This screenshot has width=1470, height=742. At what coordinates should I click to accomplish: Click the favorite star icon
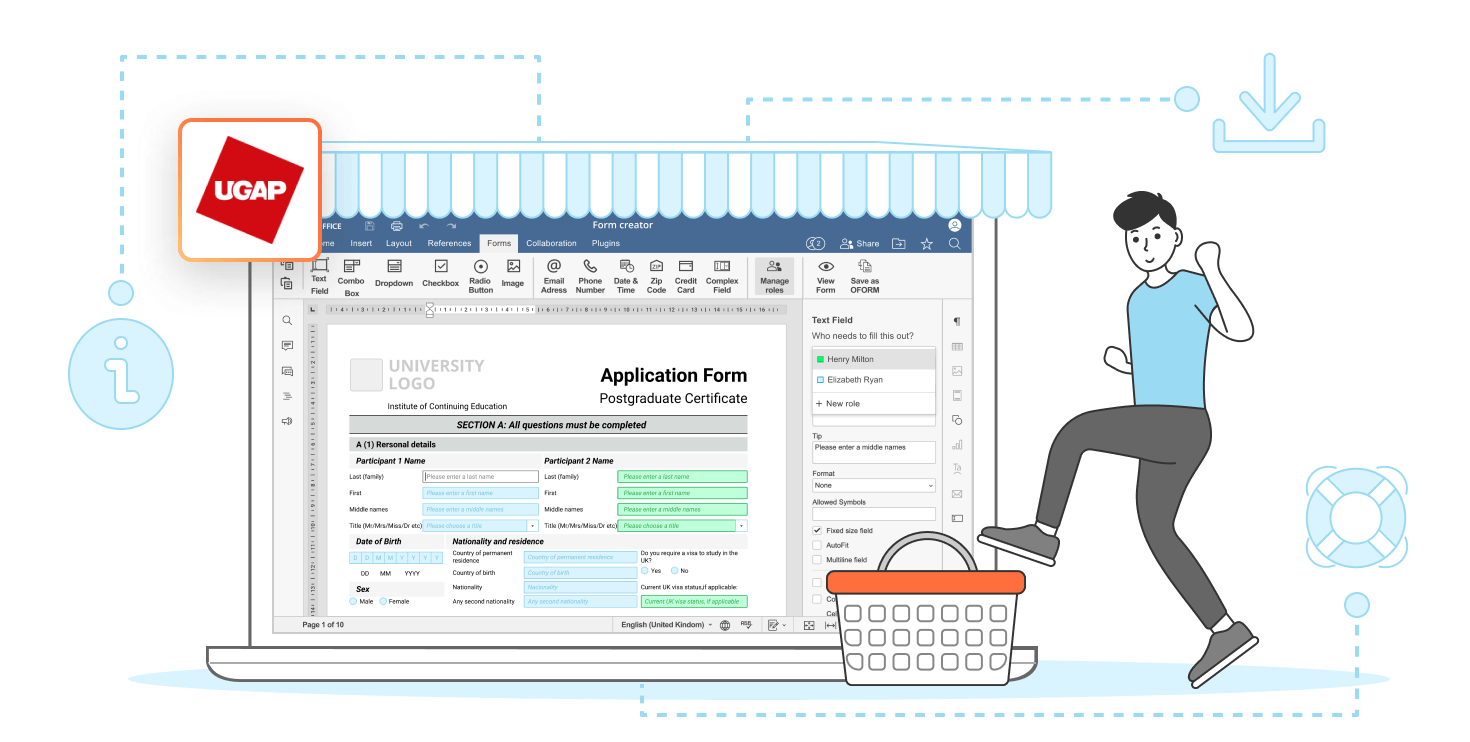point(927,243)
